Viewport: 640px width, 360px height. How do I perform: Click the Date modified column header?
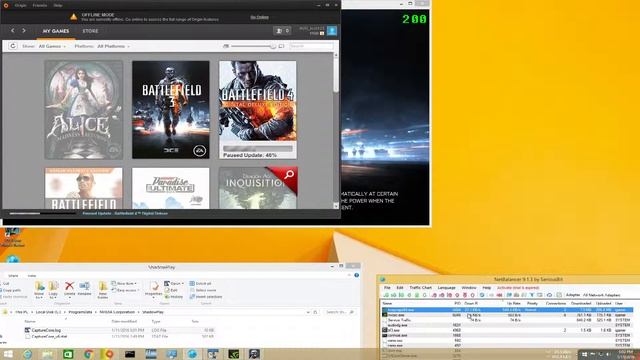pos(124,322)
